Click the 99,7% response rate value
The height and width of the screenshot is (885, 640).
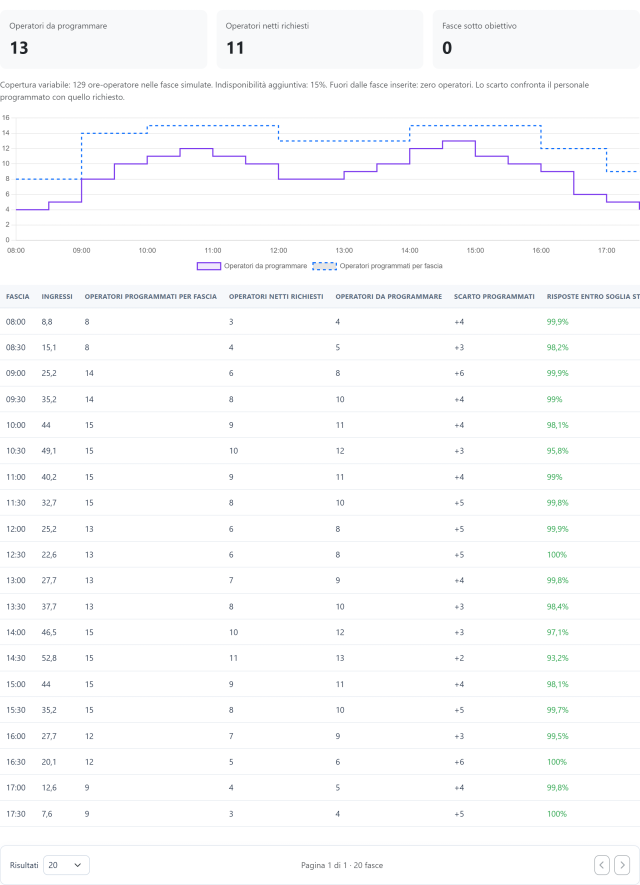pos(558,710)
